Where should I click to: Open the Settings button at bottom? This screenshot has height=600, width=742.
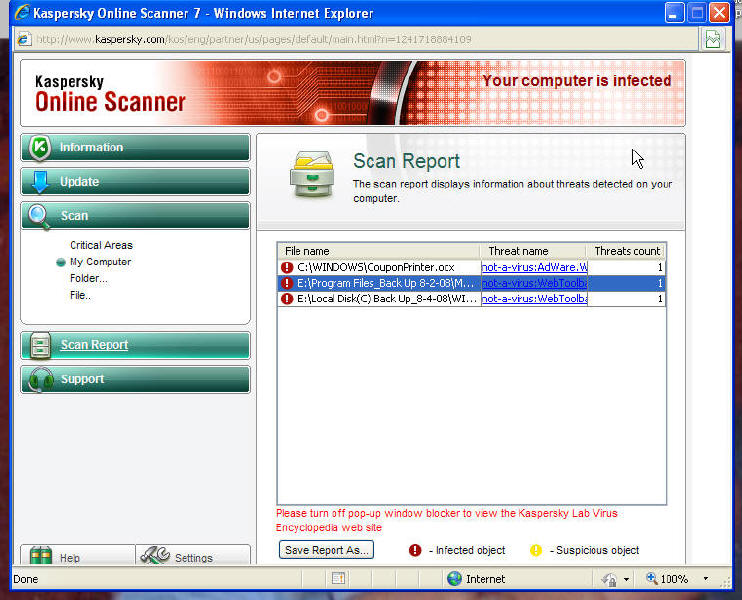[193, 555]
